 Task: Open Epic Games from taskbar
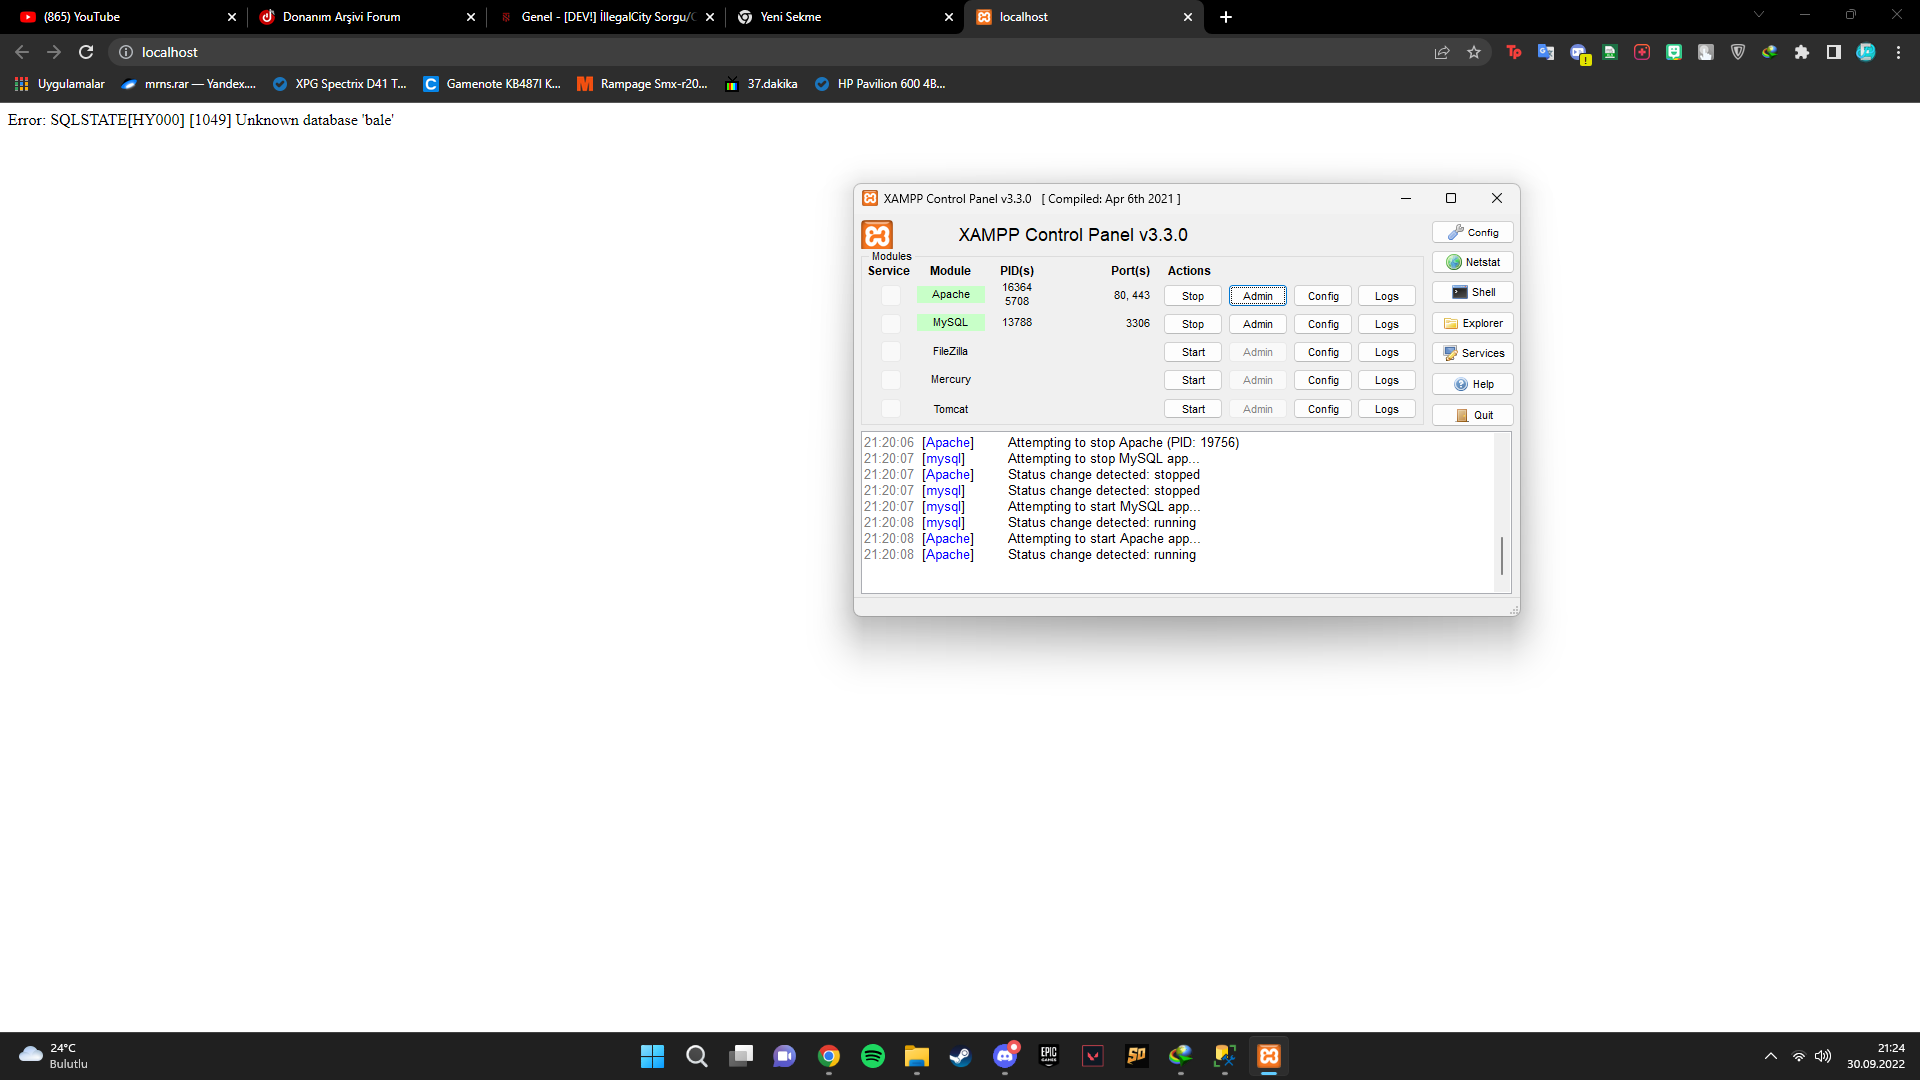pos(1049,1056)
